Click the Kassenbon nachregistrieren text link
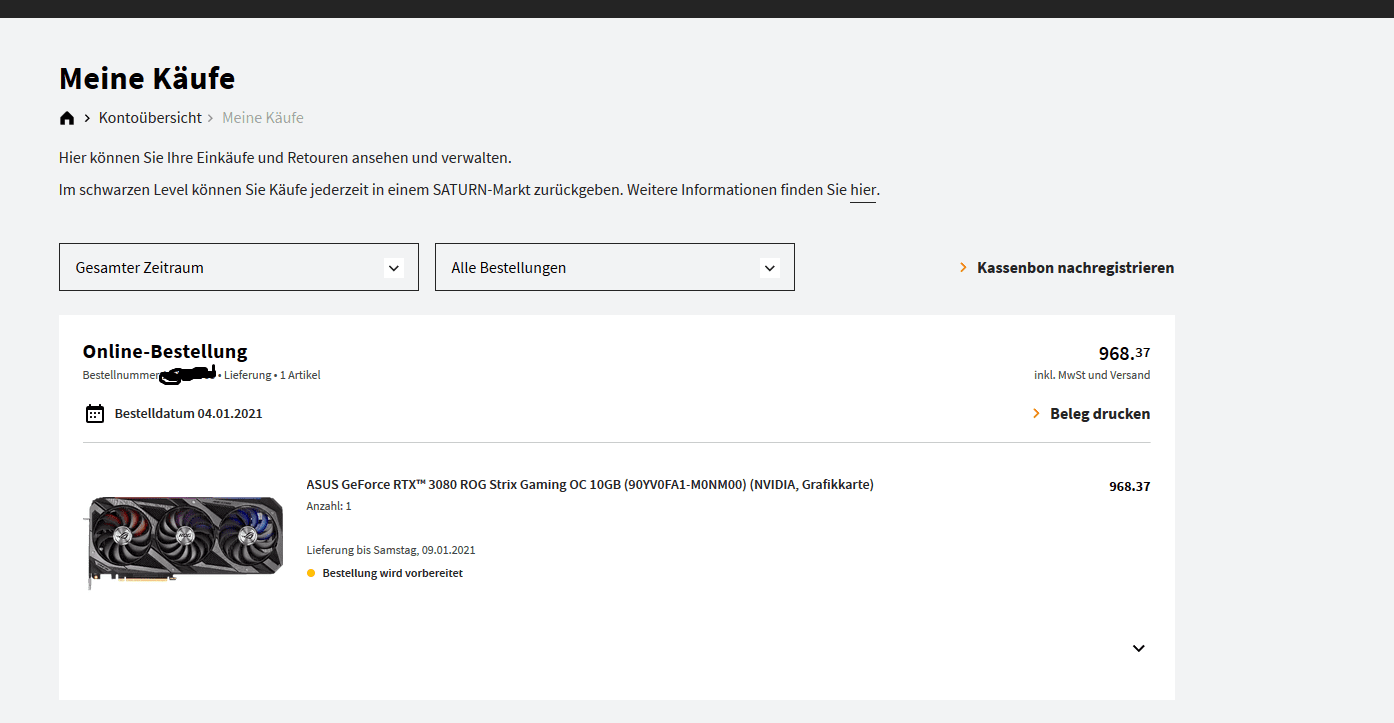Viewport: 1394px width, 723px height. click(1075, 267)
